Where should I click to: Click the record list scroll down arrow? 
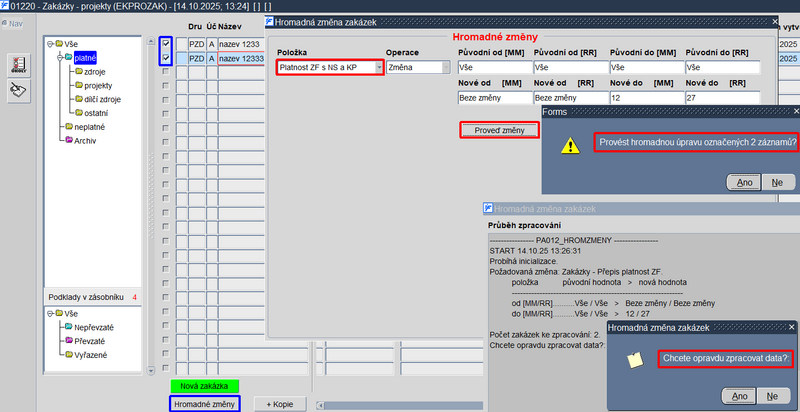pyautogui.click(x=151, y=371)
